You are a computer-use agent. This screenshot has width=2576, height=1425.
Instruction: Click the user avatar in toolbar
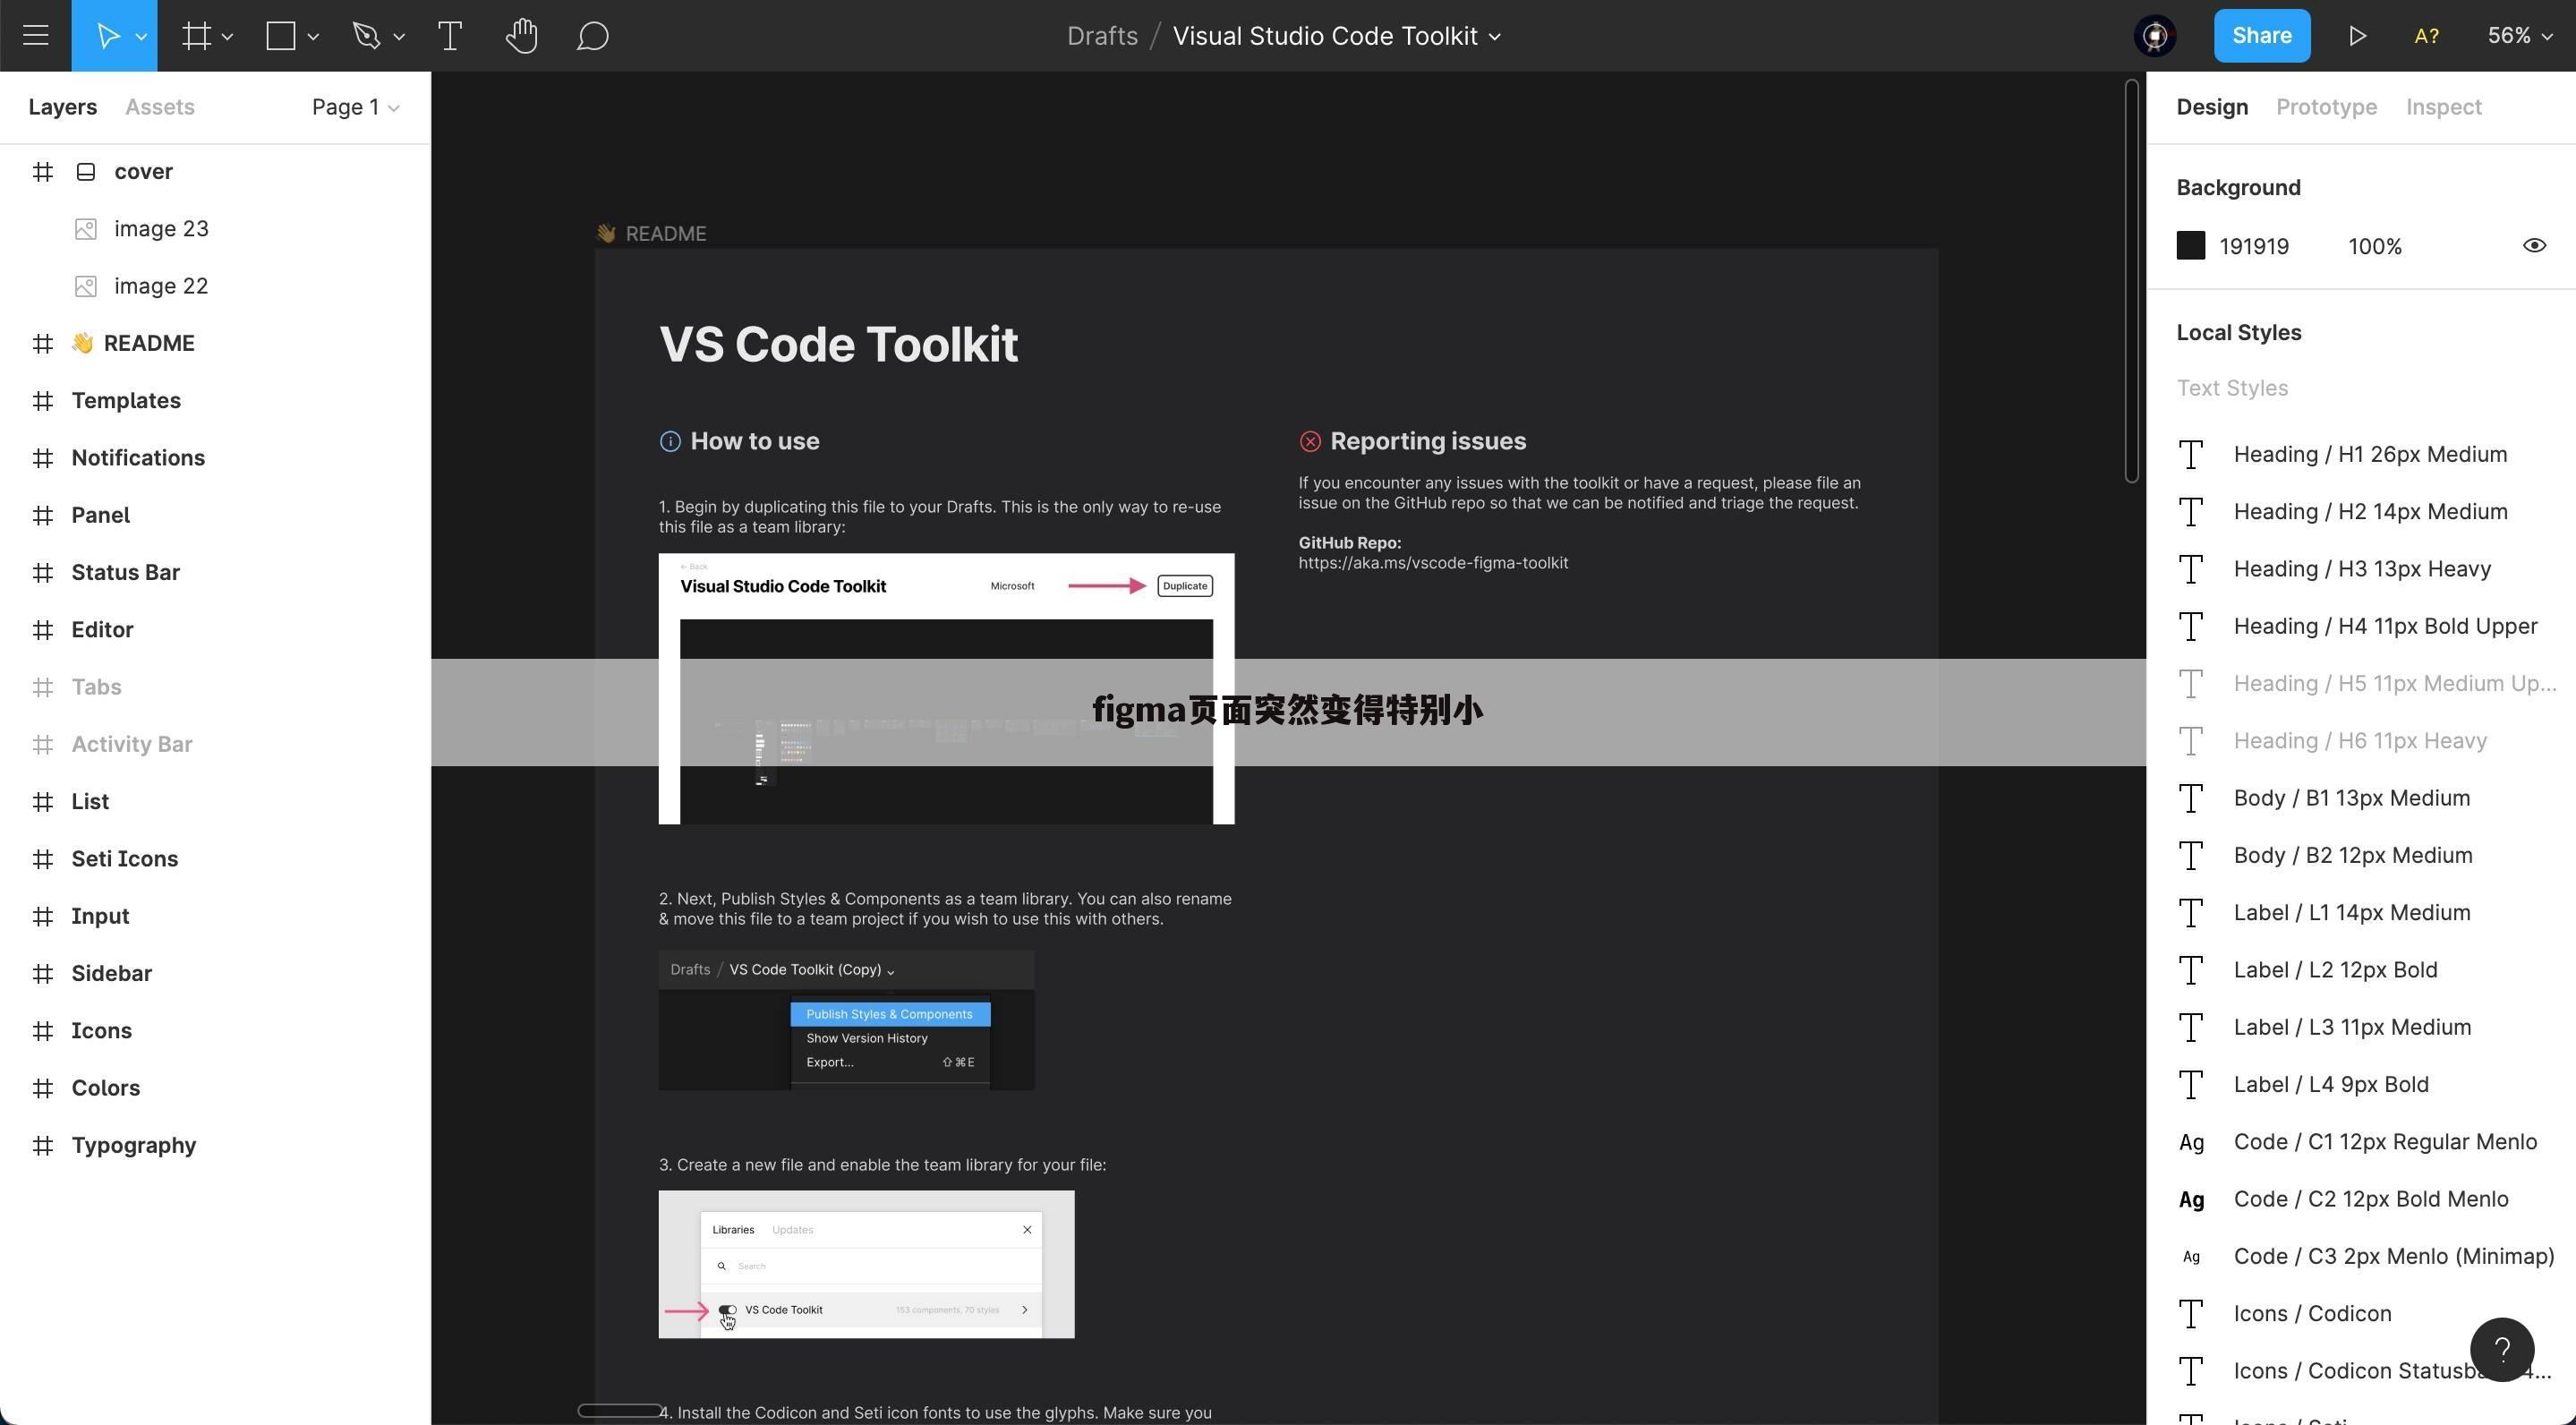click(2155, 36)
